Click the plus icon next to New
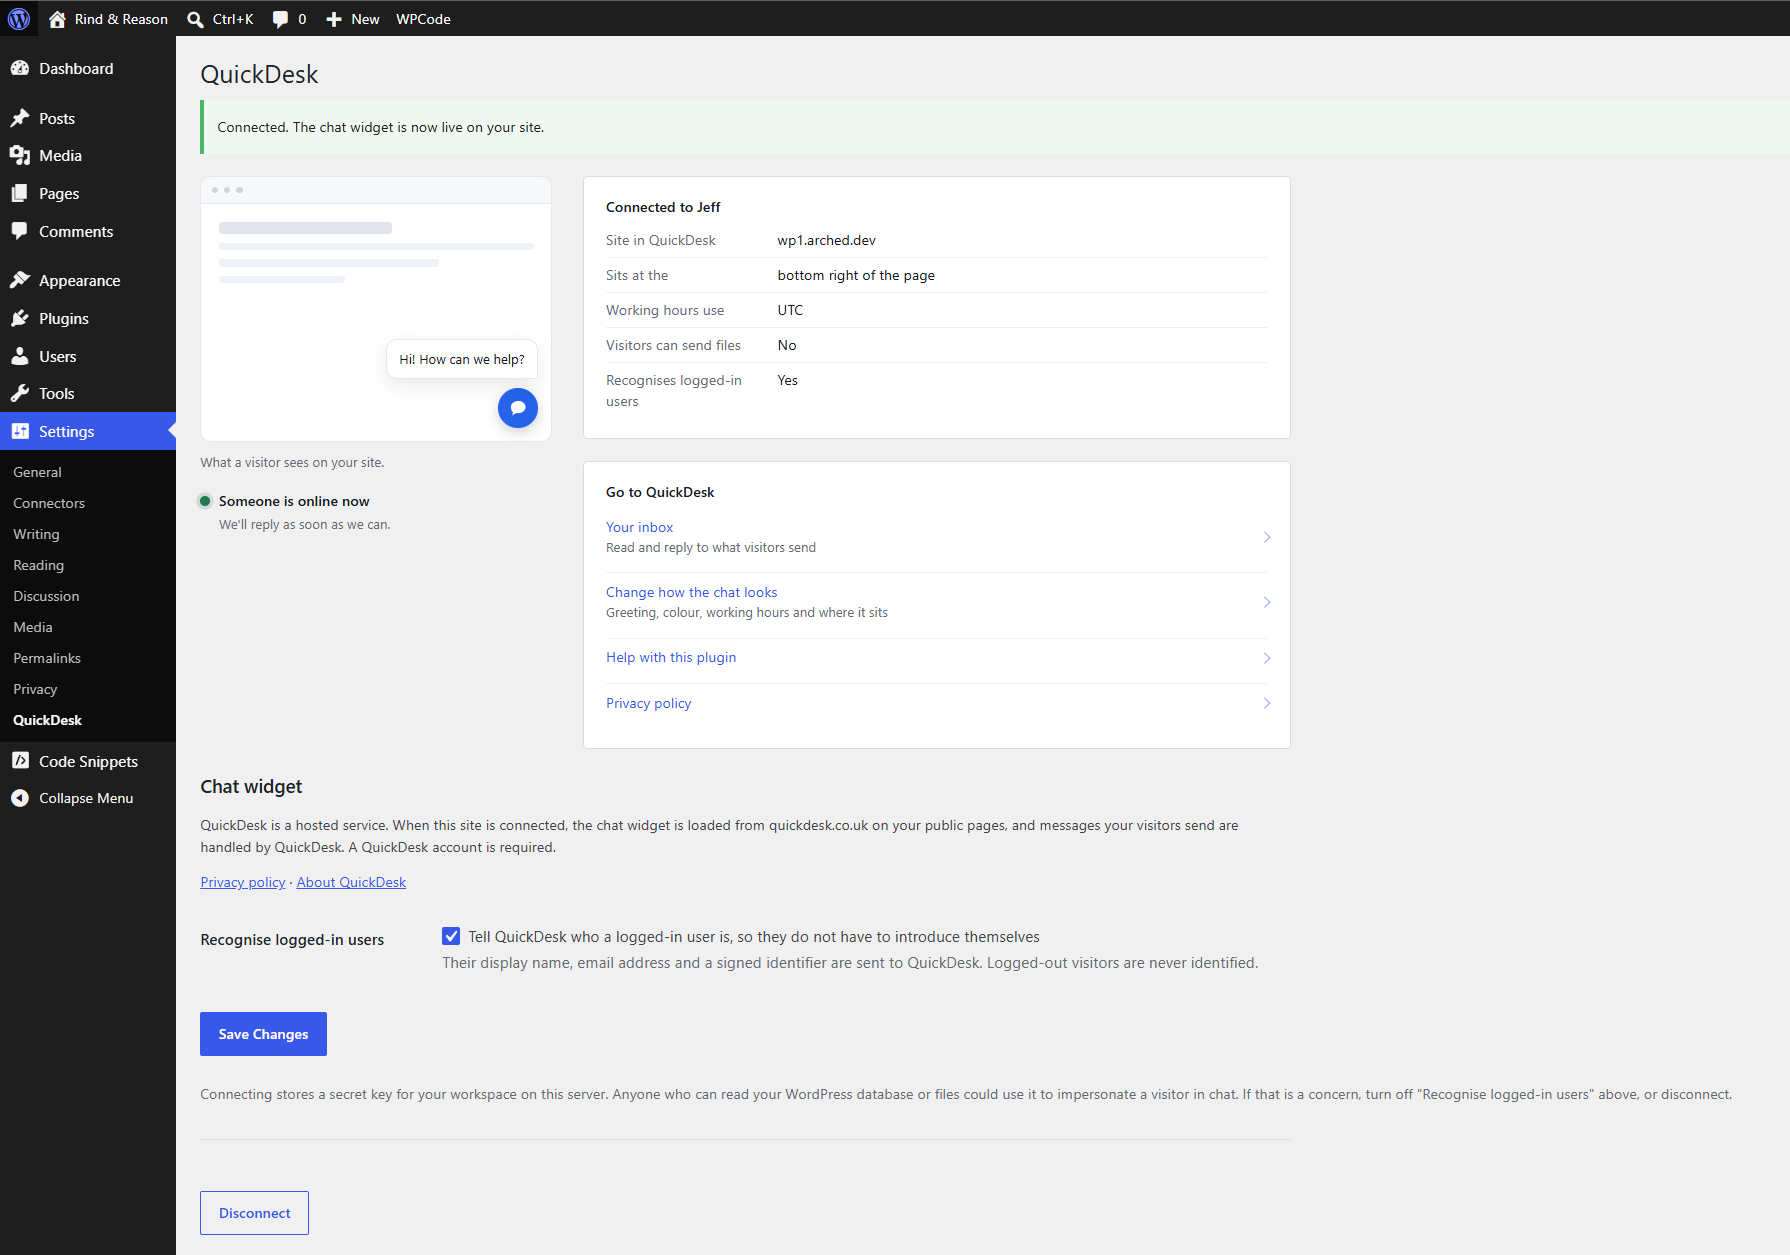The image size is (1790, 1255). pos(334,19)
